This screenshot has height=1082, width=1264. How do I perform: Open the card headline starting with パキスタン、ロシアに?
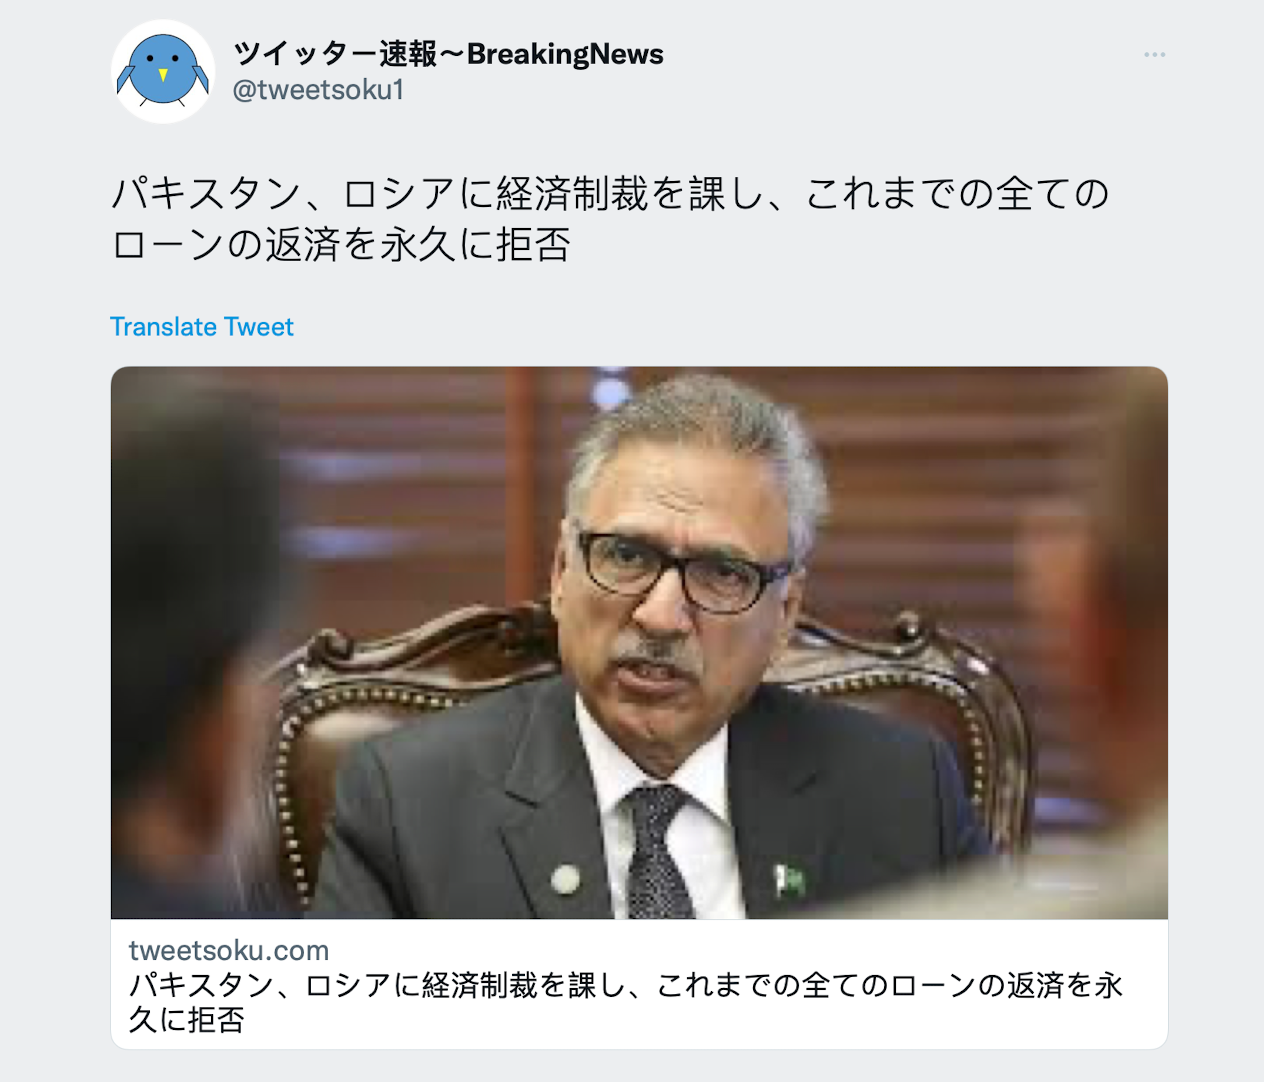[626, 1002]
